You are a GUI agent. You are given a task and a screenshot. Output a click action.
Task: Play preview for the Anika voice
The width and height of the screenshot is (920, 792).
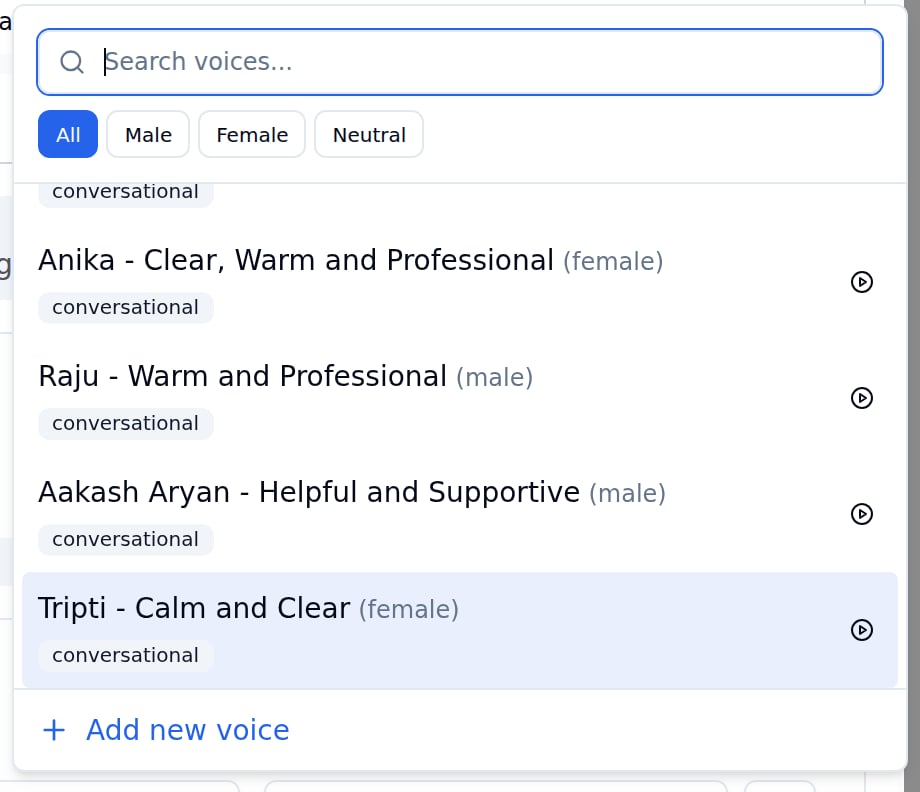861,282
